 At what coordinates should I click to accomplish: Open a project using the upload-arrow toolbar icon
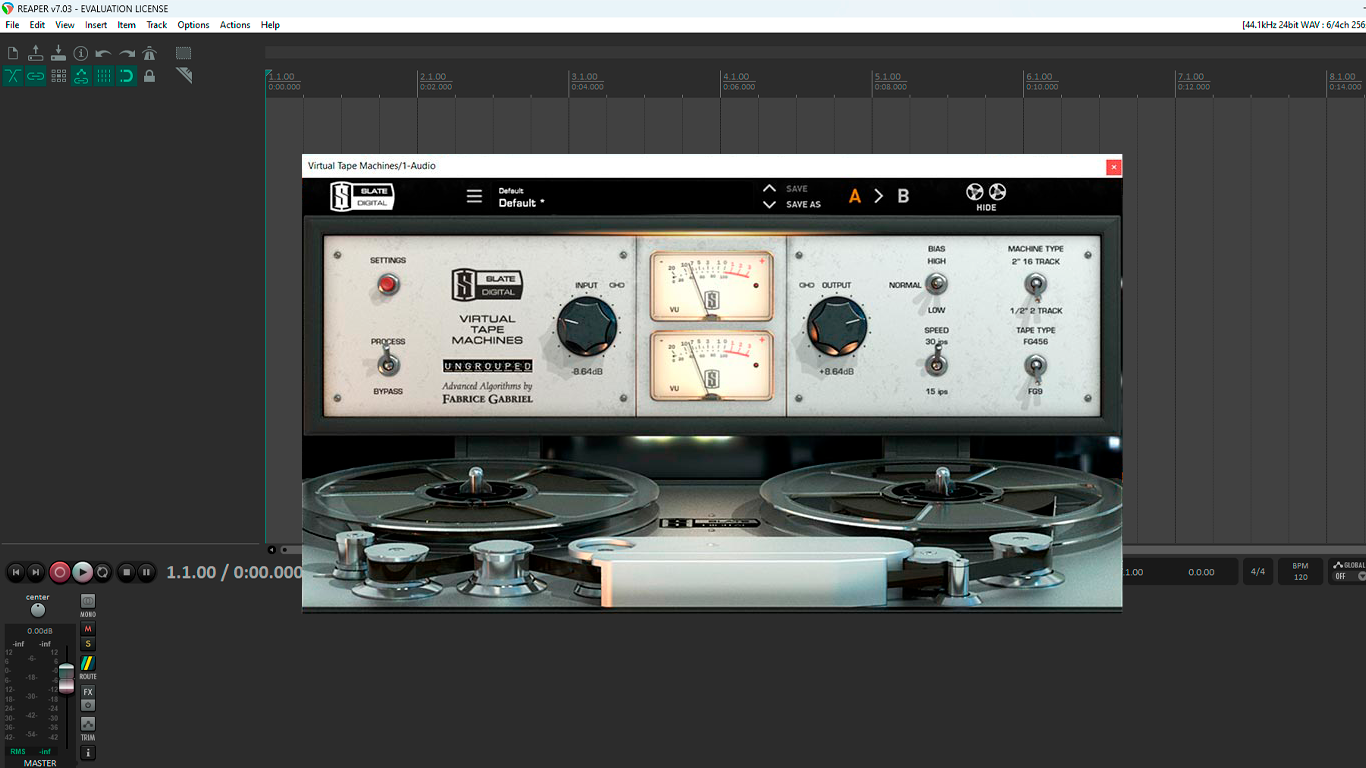(36, 53)
